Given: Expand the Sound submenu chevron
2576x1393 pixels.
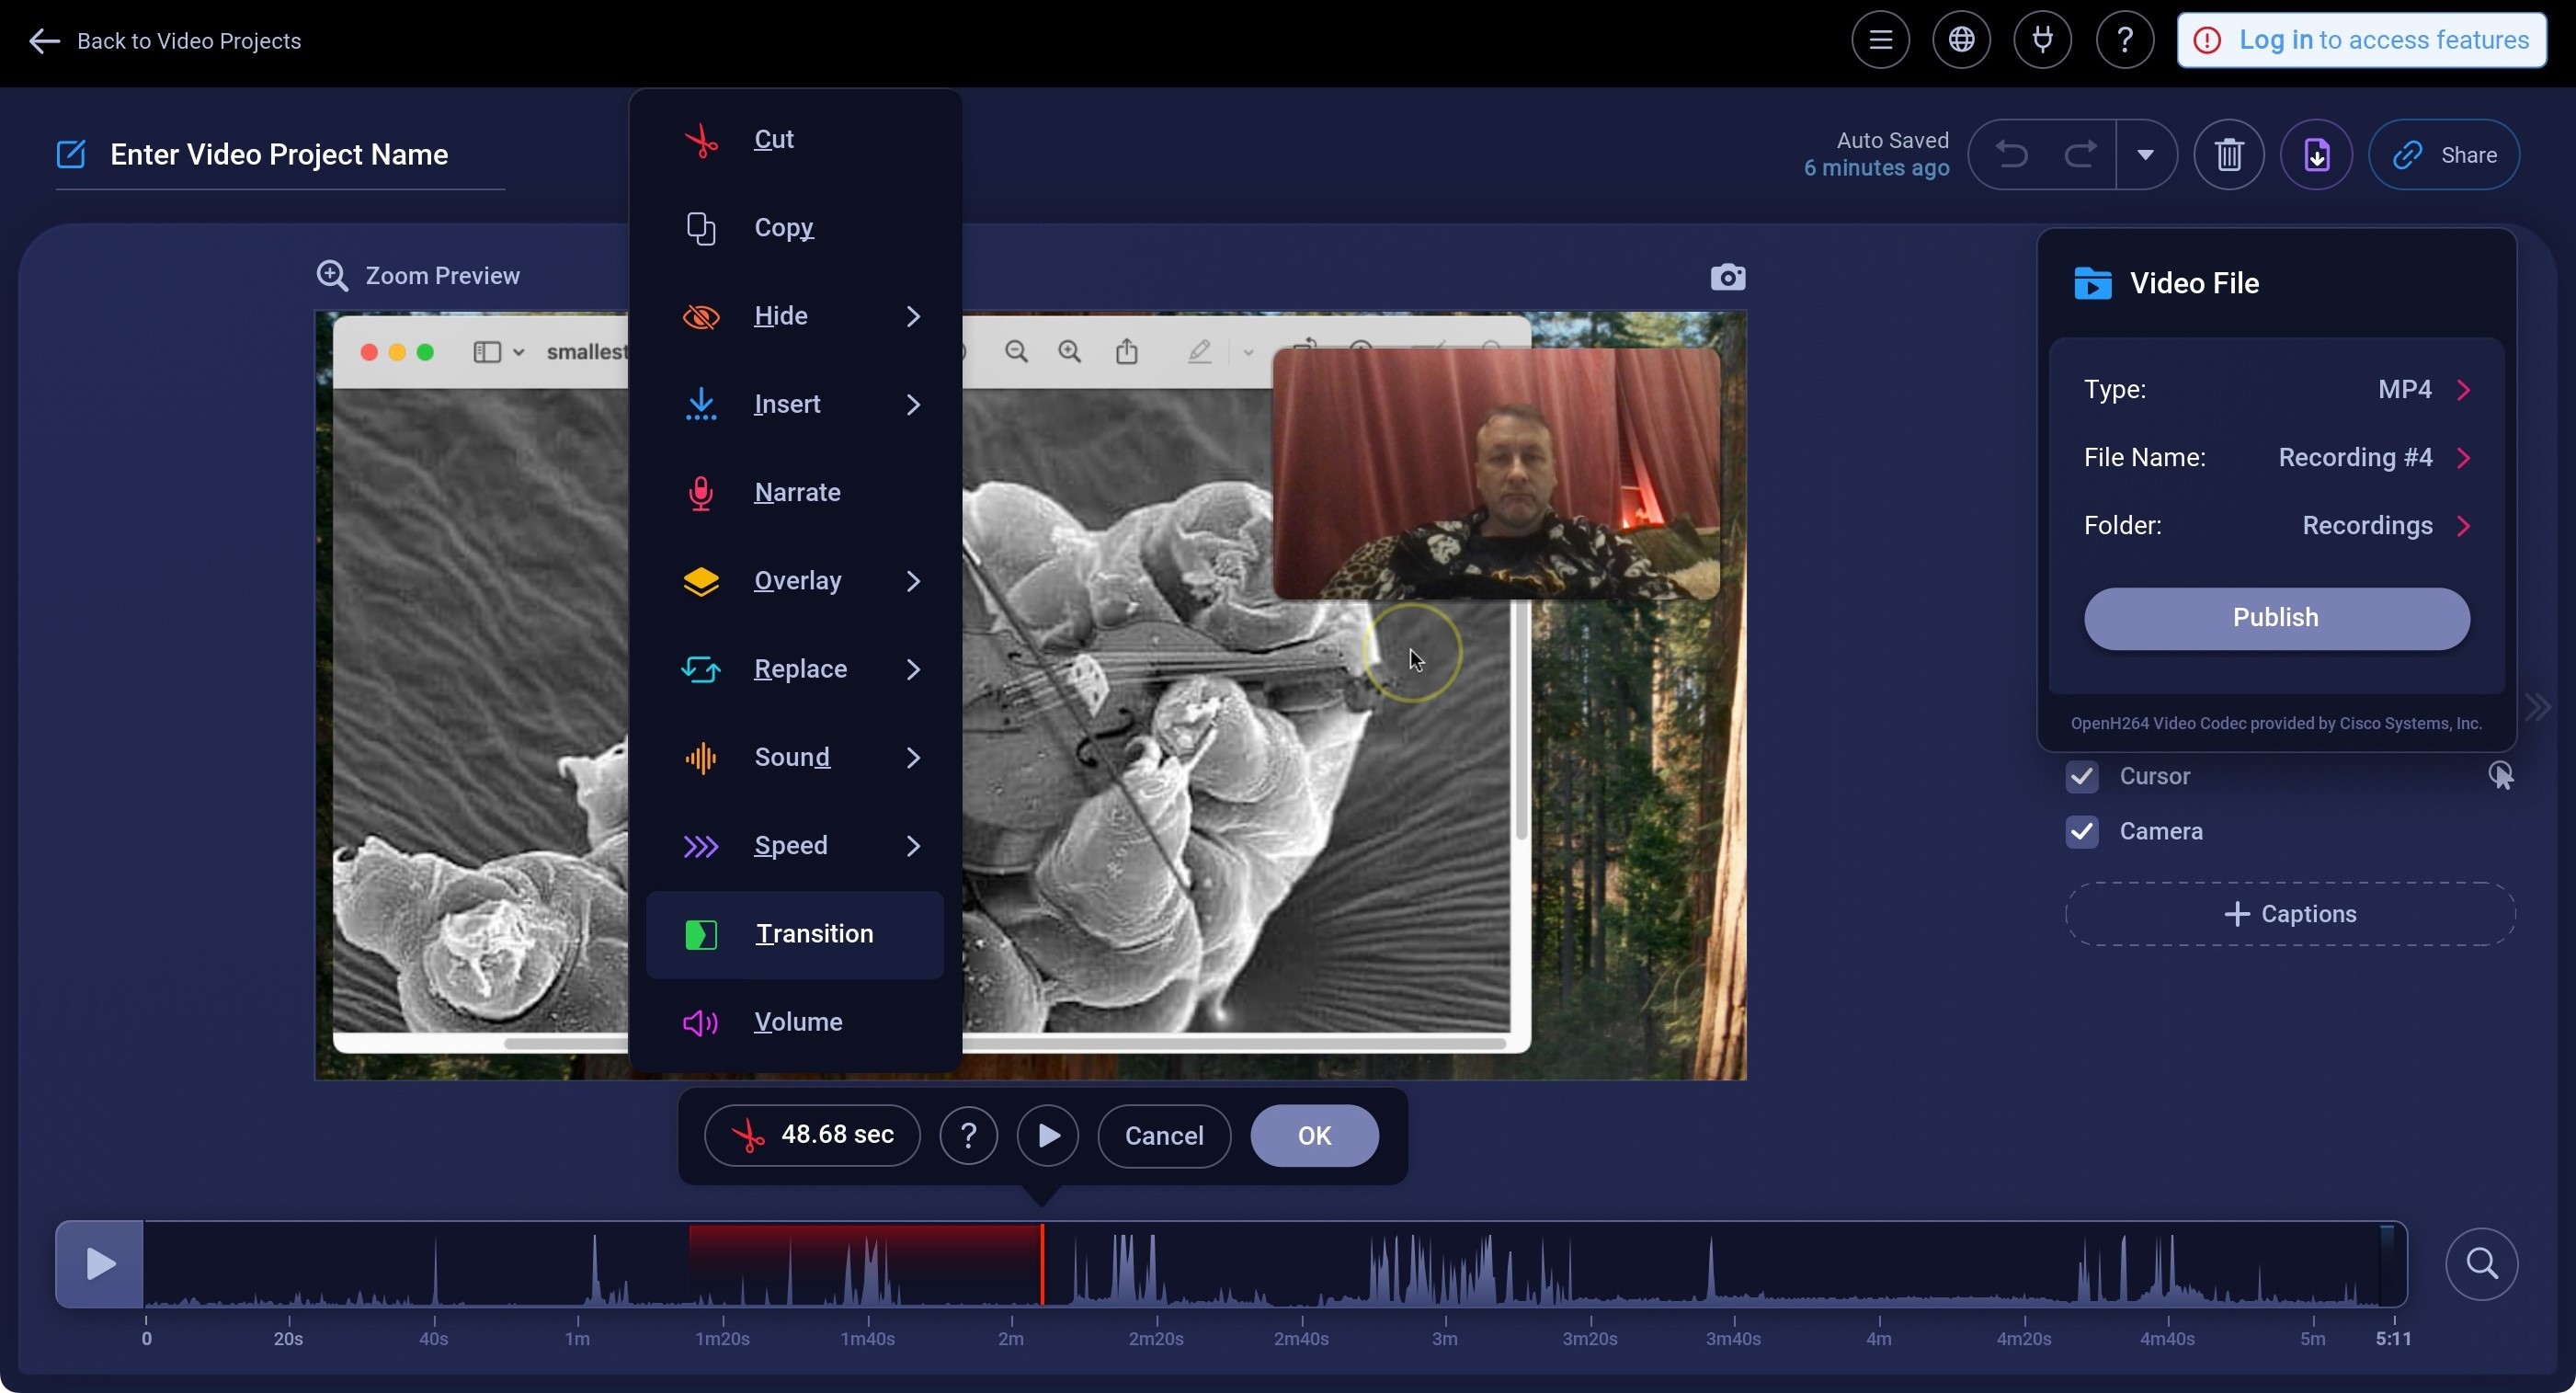Looking at the screenshot, I should tap(913, 757).
